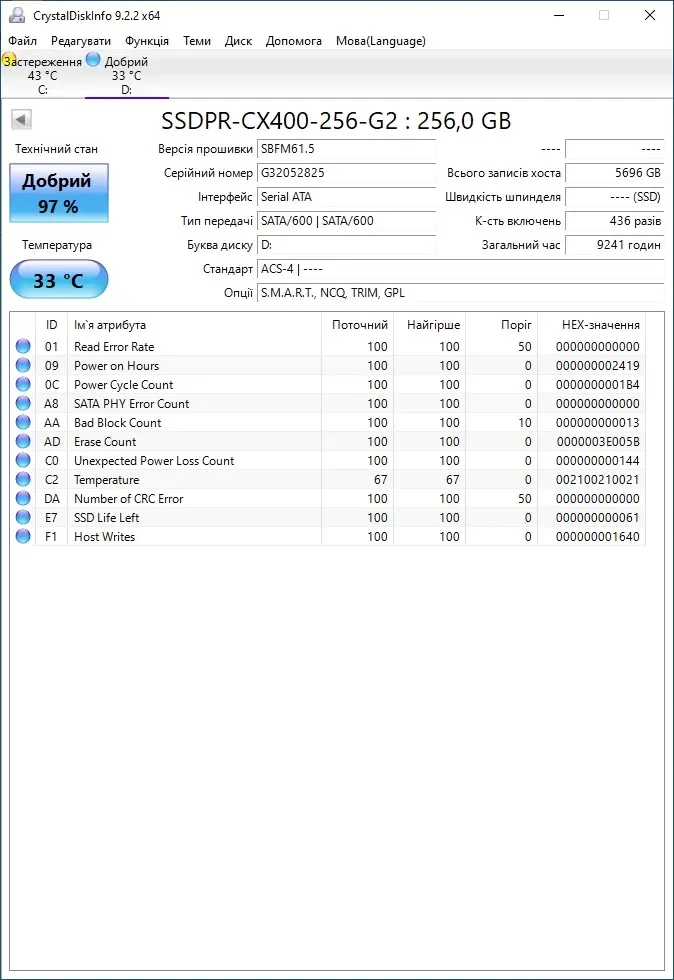Select the Number of CRC Error name
The image size is (674, 980).
click(x=128, y=499)
